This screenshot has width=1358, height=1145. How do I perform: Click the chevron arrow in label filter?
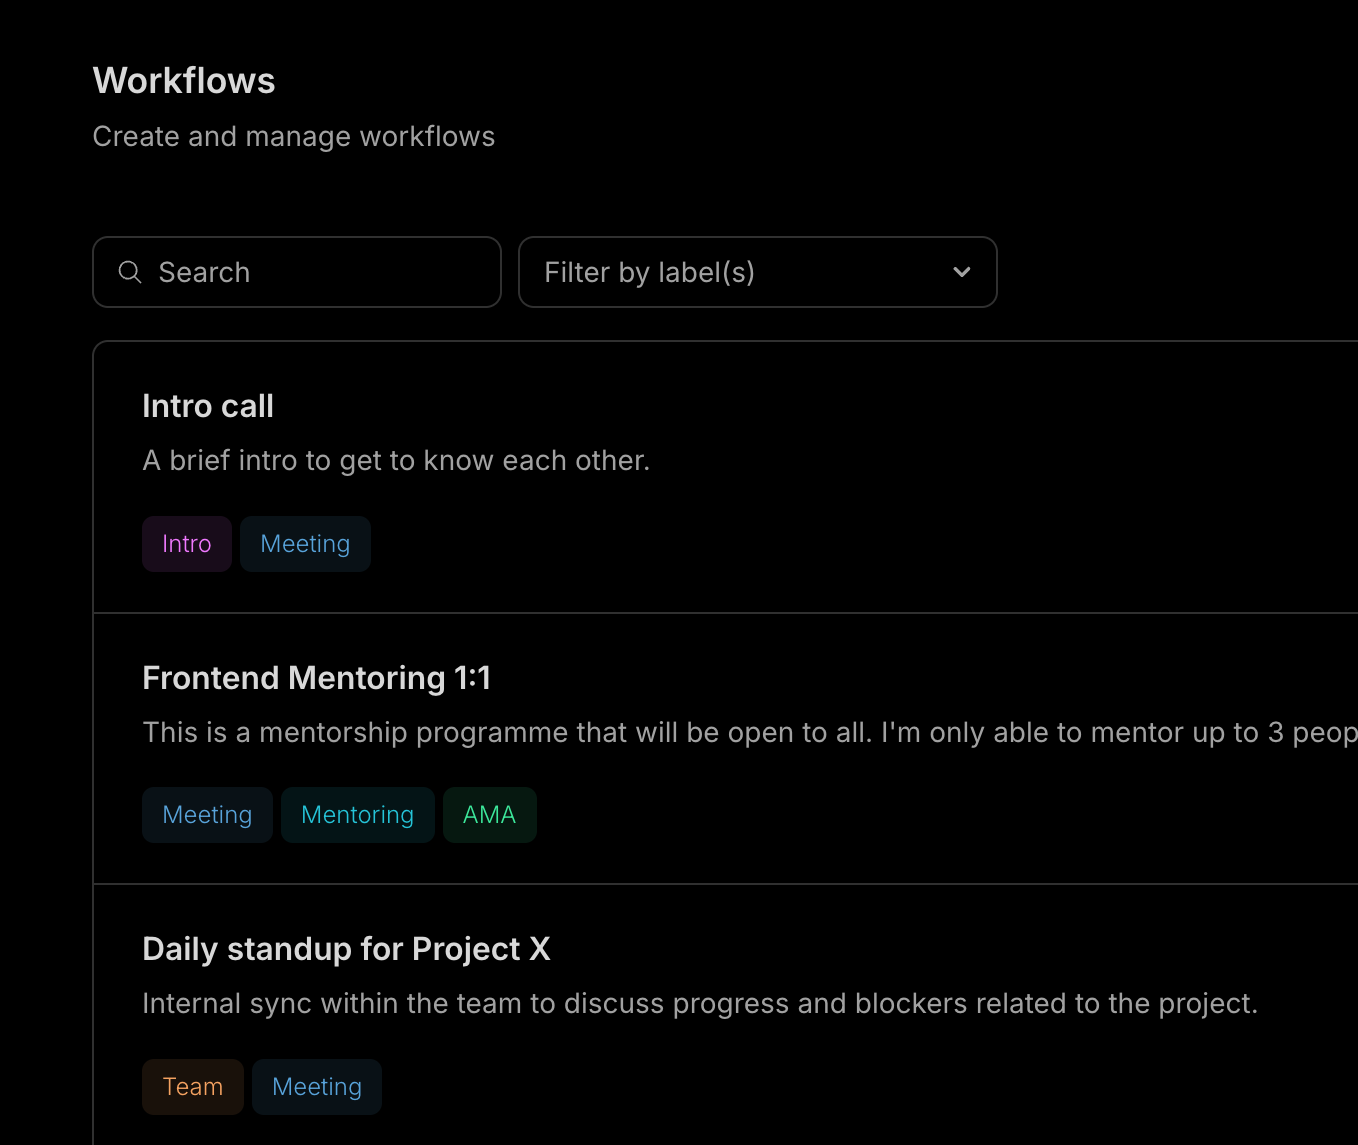962,272
